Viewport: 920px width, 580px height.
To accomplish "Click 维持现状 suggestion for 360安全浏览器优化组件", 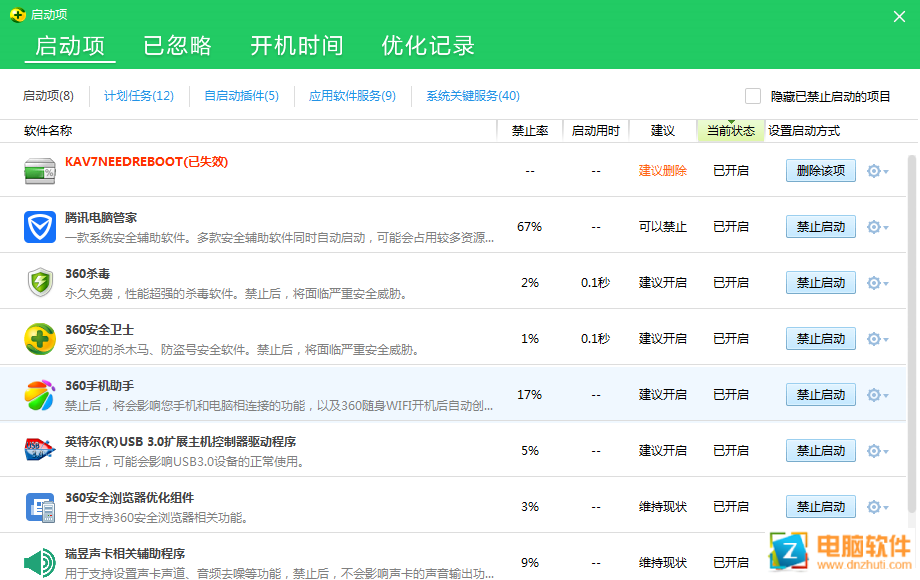I will (662, 507).
